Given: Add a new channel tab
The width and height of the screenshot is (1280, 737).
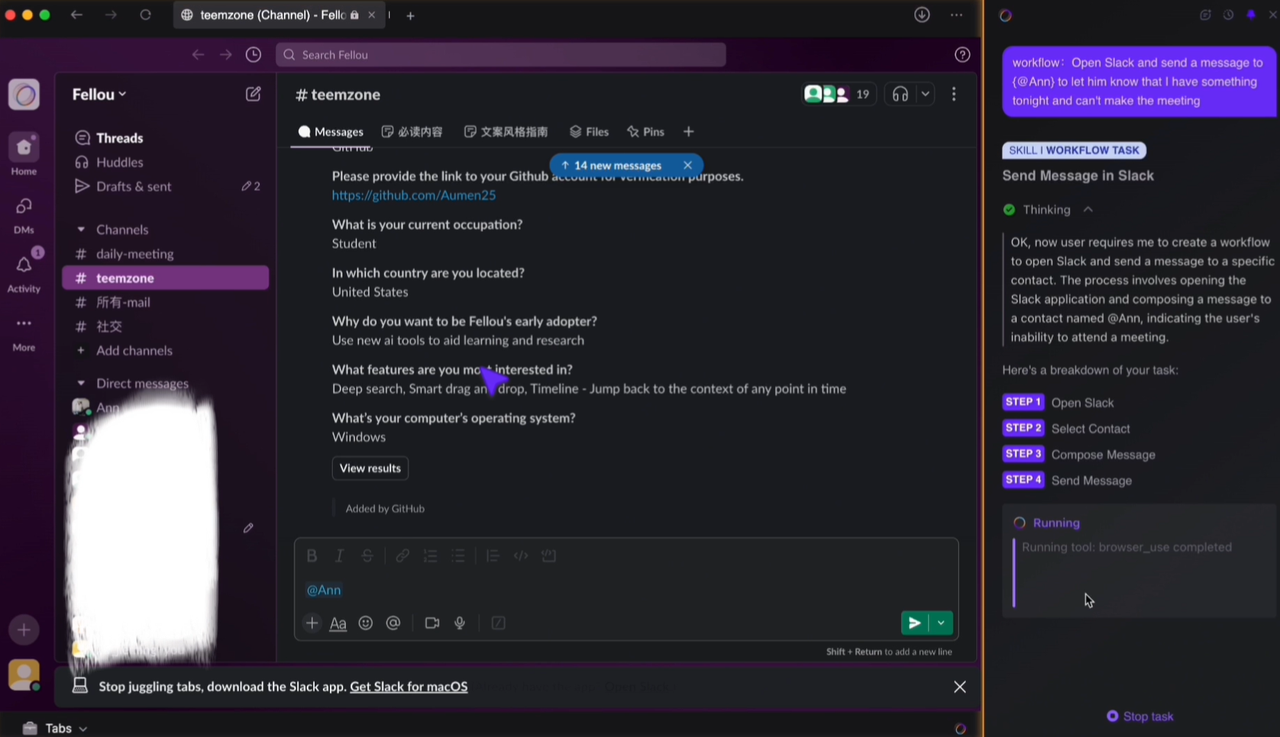Looking at the screenshot, I should [x=688, y=131].
